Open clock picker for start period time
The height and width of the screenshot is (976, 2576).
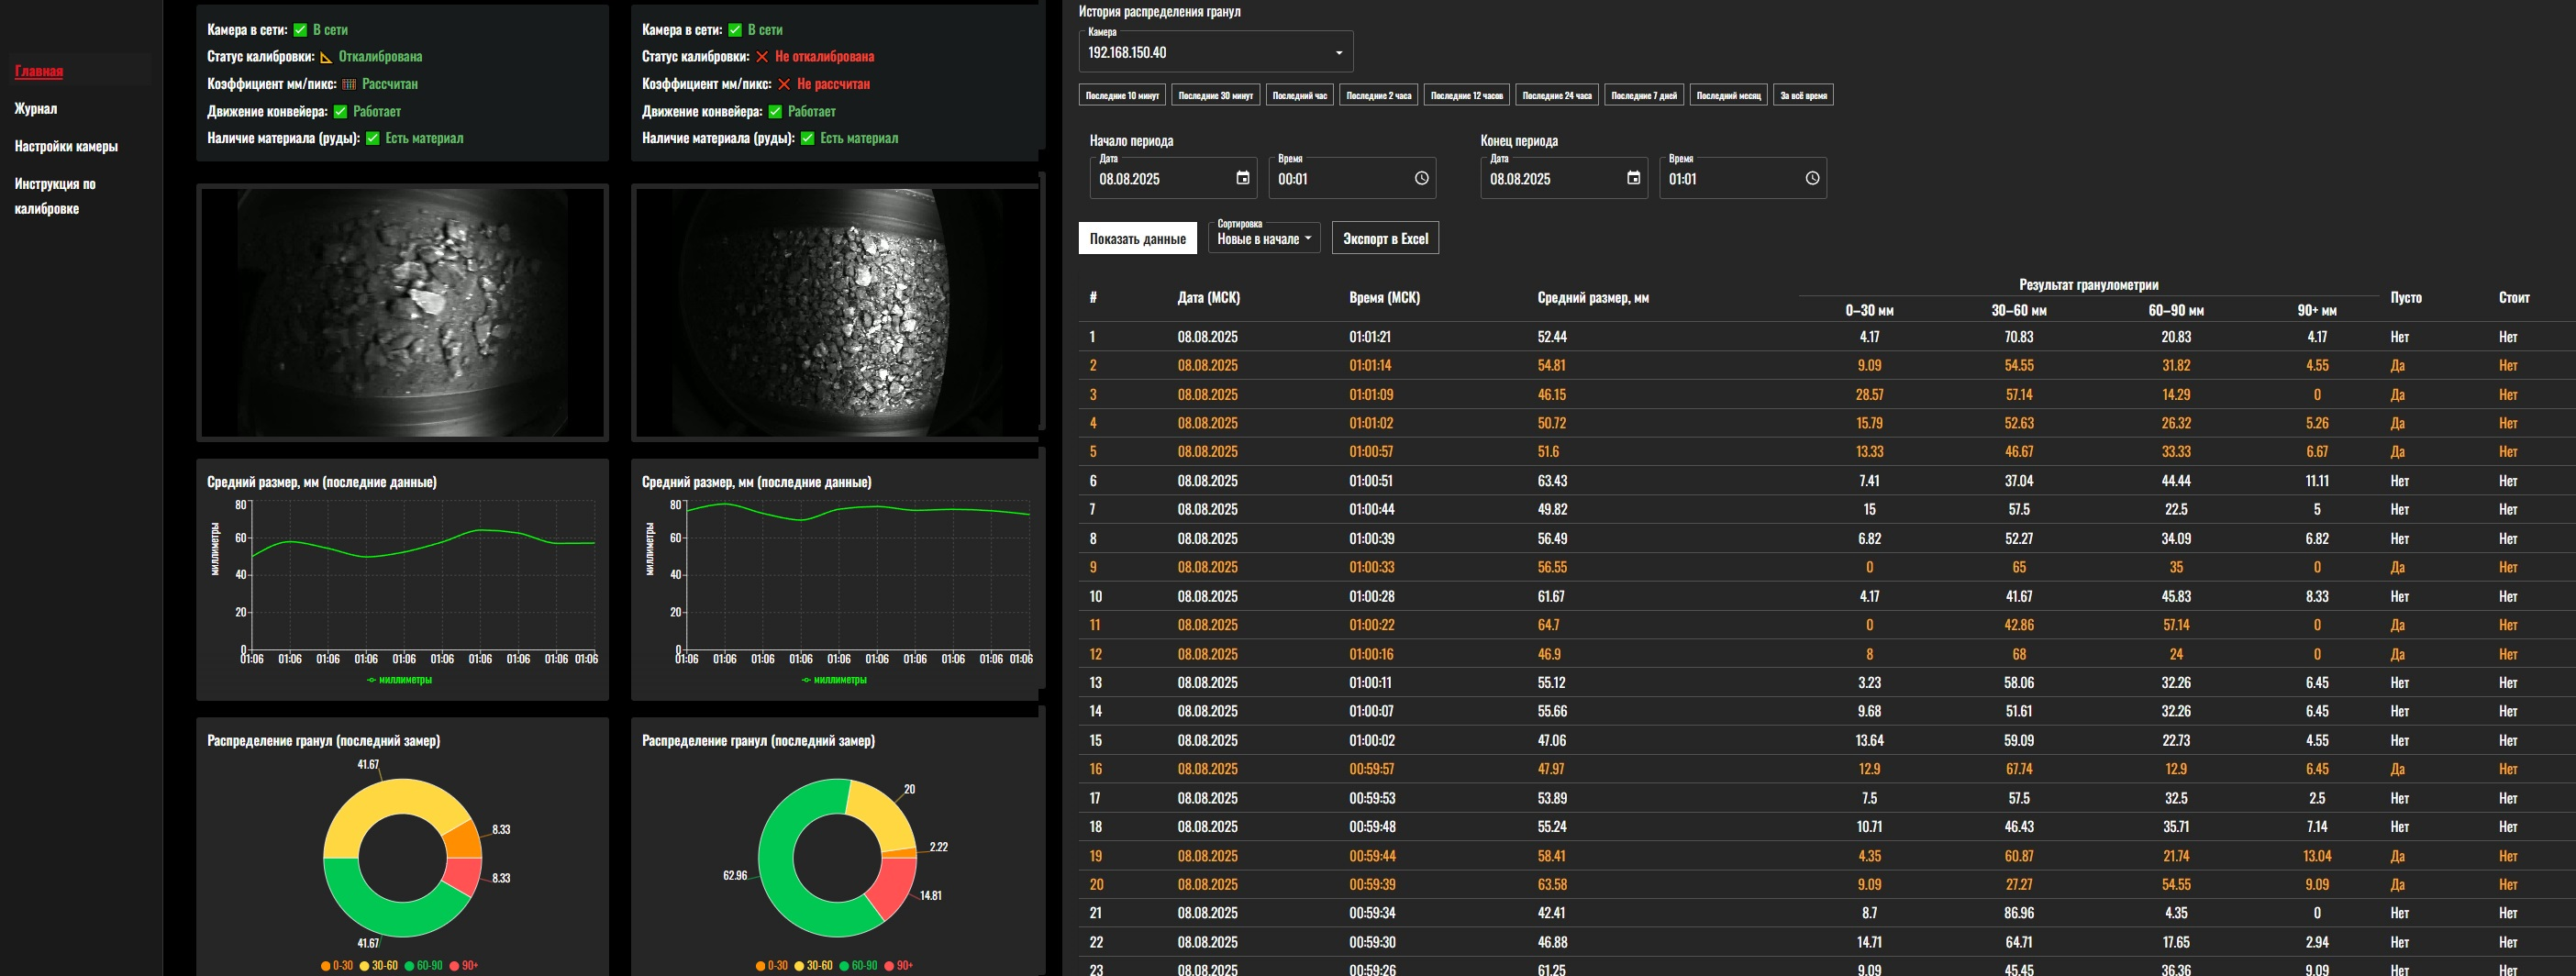pyautogui.click(x=1421, y=178)
